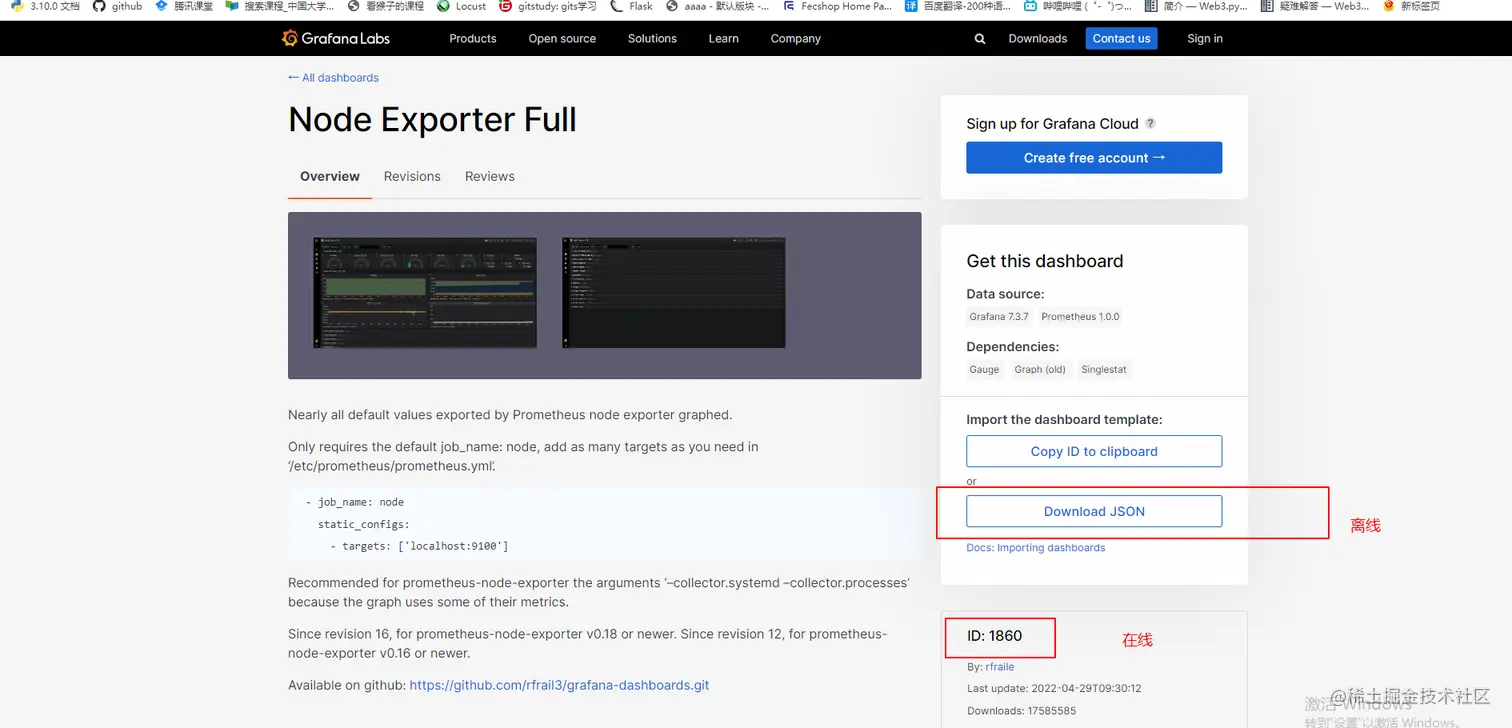Viewport: 1512px width, 728px height.
Task: Open the 新标签页 bookmark
Action: (x=1411, y=6)
